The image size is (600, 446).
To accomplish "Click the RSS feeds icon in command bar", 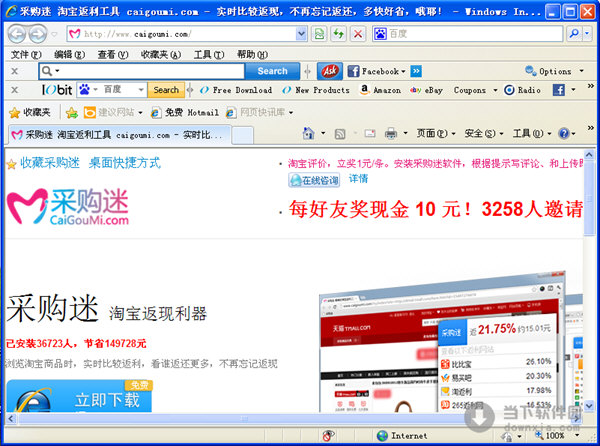I will (340, 133).
